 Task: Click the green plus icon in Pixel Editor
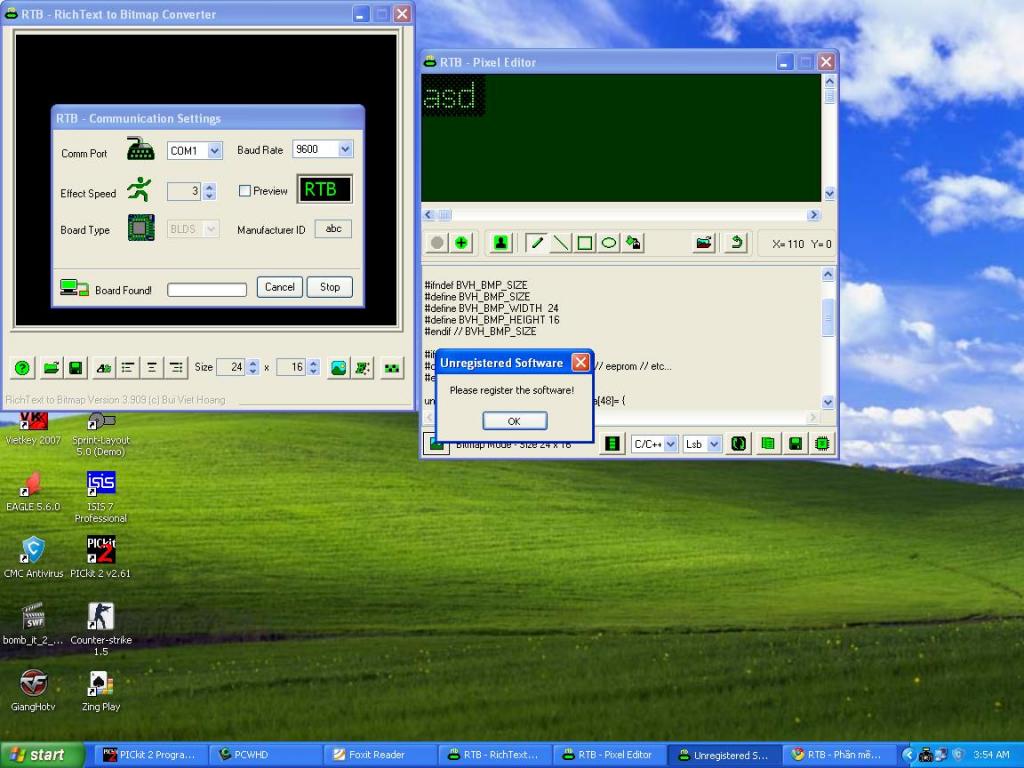pyautogui.click(x=461, y=243)
